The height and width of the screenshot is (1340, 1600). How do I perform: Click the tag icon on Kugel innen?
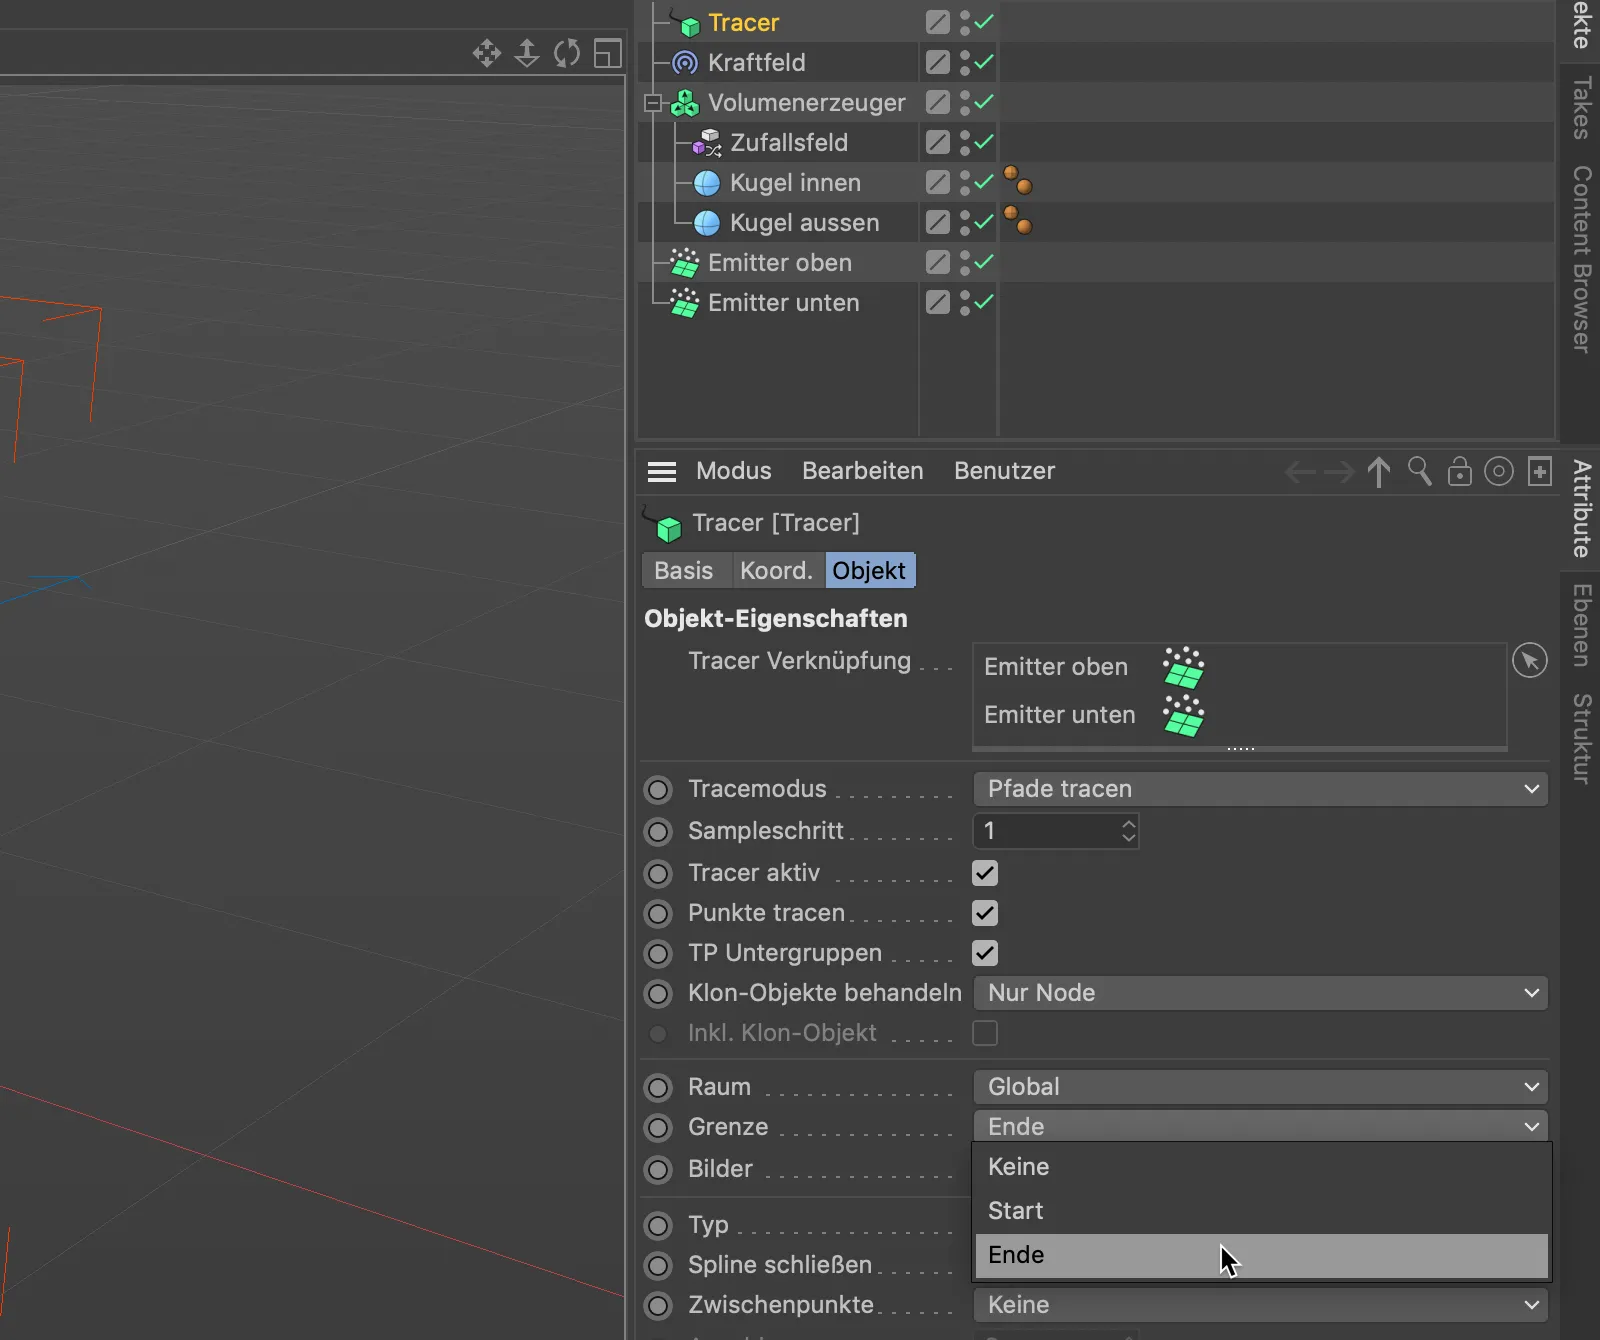click(1018, 181)
